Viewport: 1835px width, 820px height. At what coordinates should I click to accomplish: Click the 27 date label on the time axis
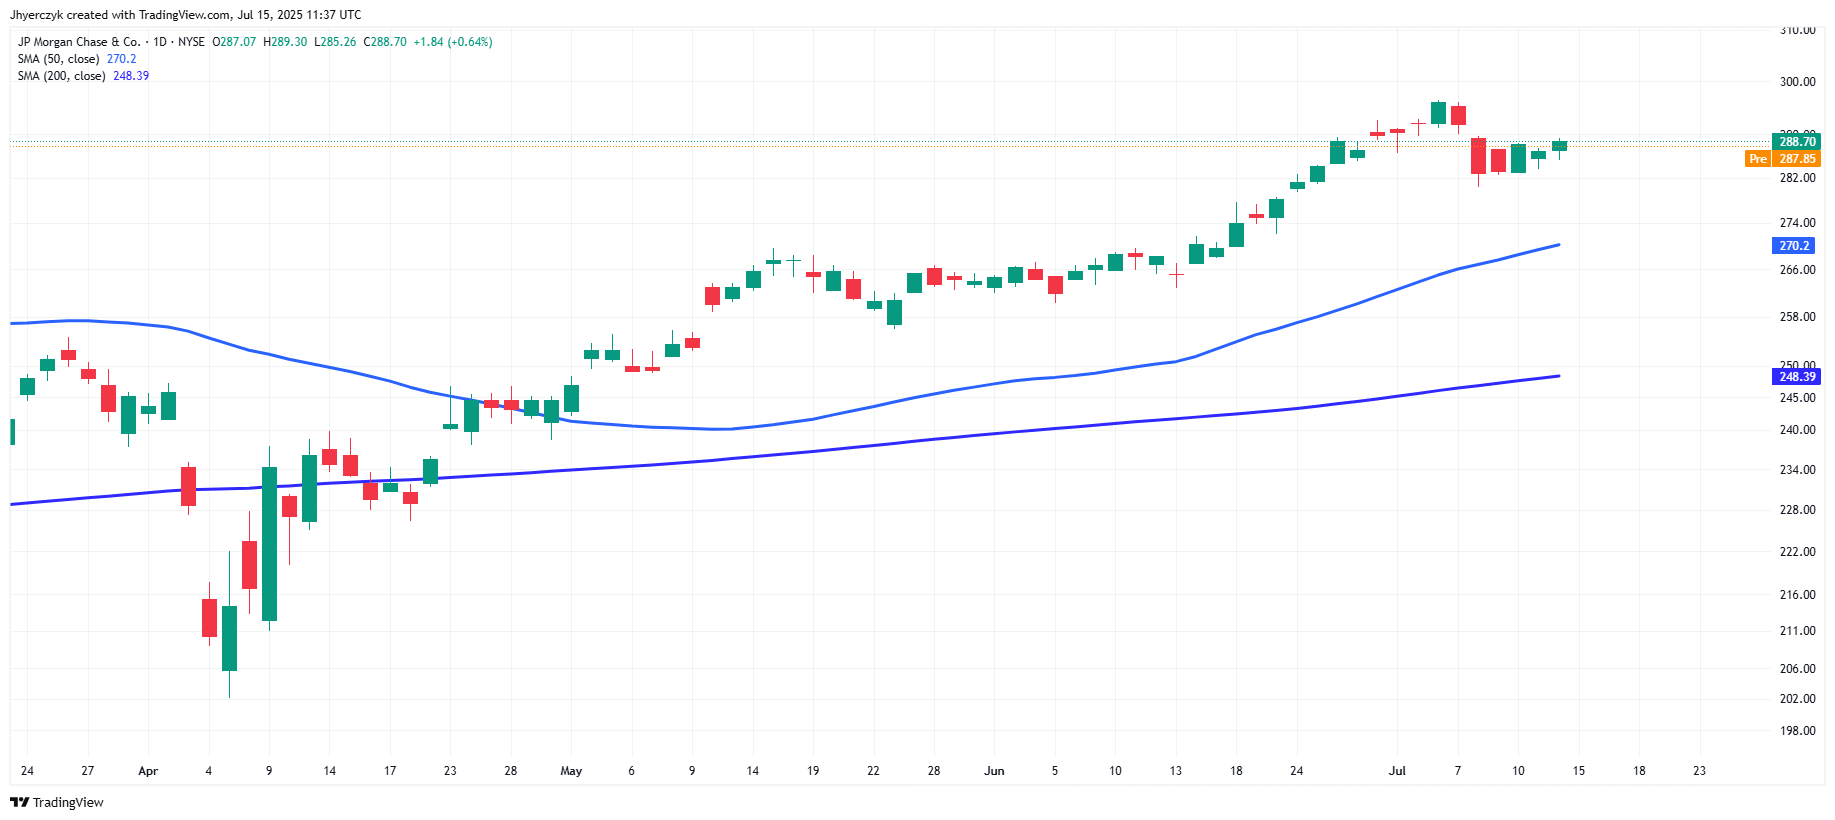[x=88, y=771]
